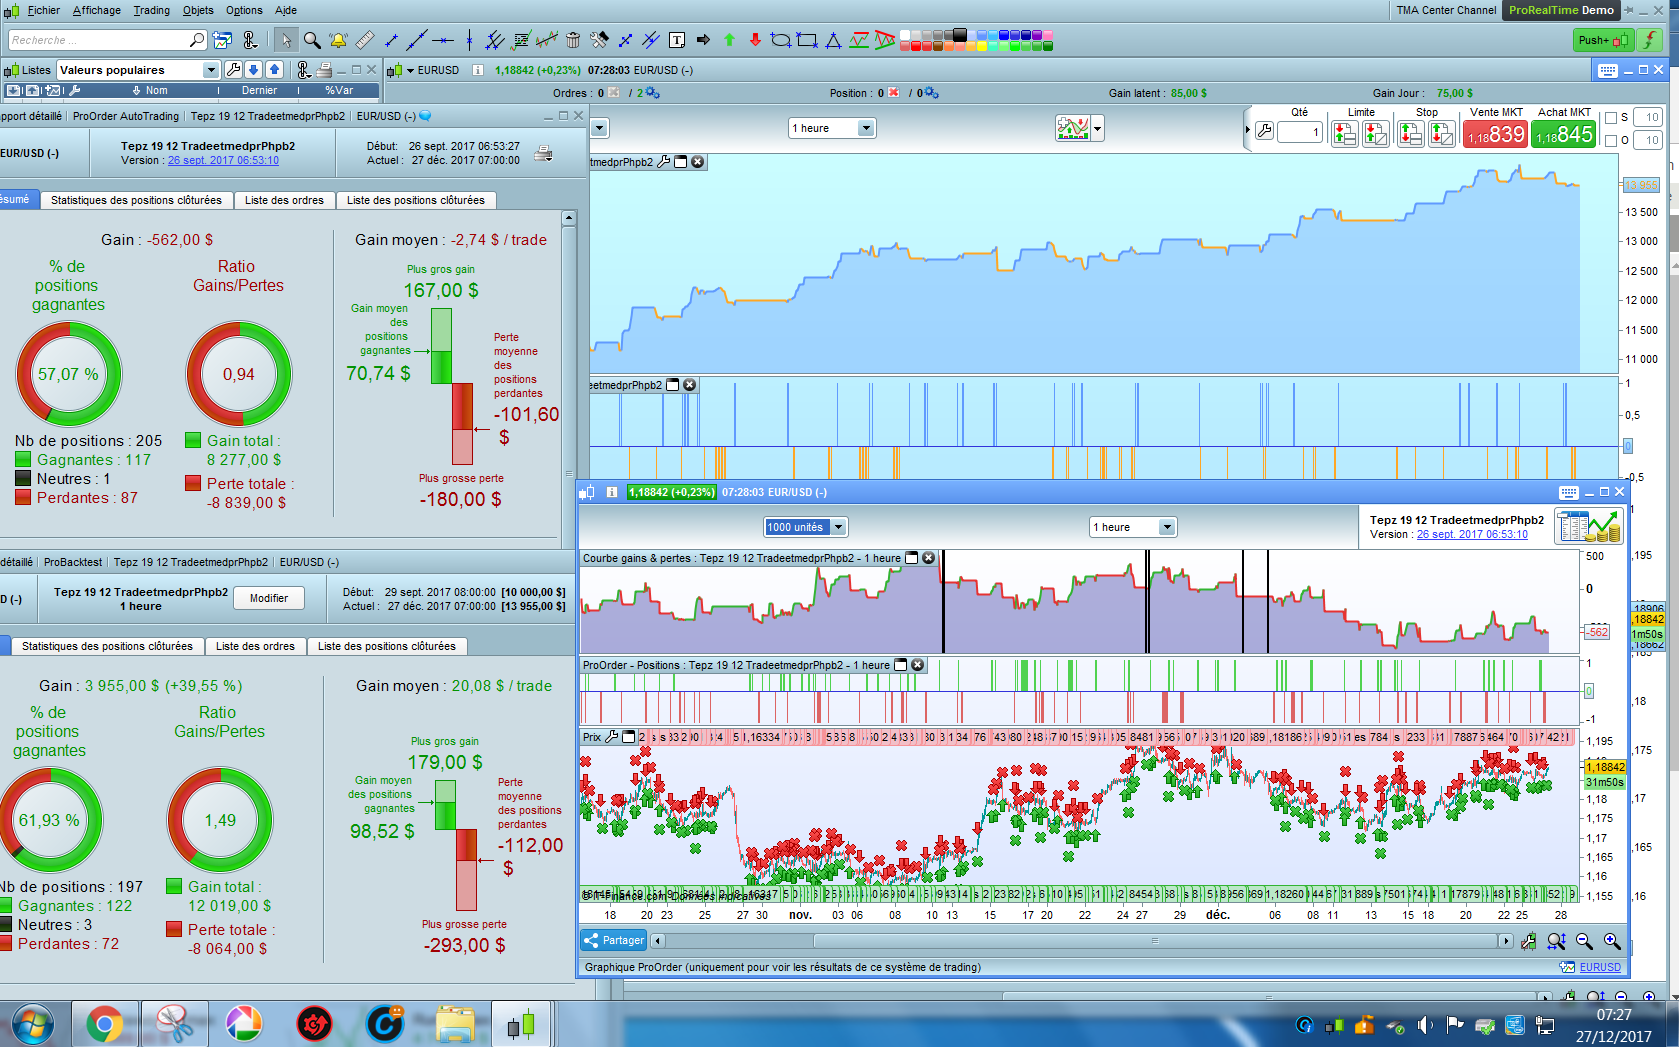Viewport: 1679px width, 1047px height.
Task: Enable the S checkbox in order panel
Action: (x=1610, y=118)
